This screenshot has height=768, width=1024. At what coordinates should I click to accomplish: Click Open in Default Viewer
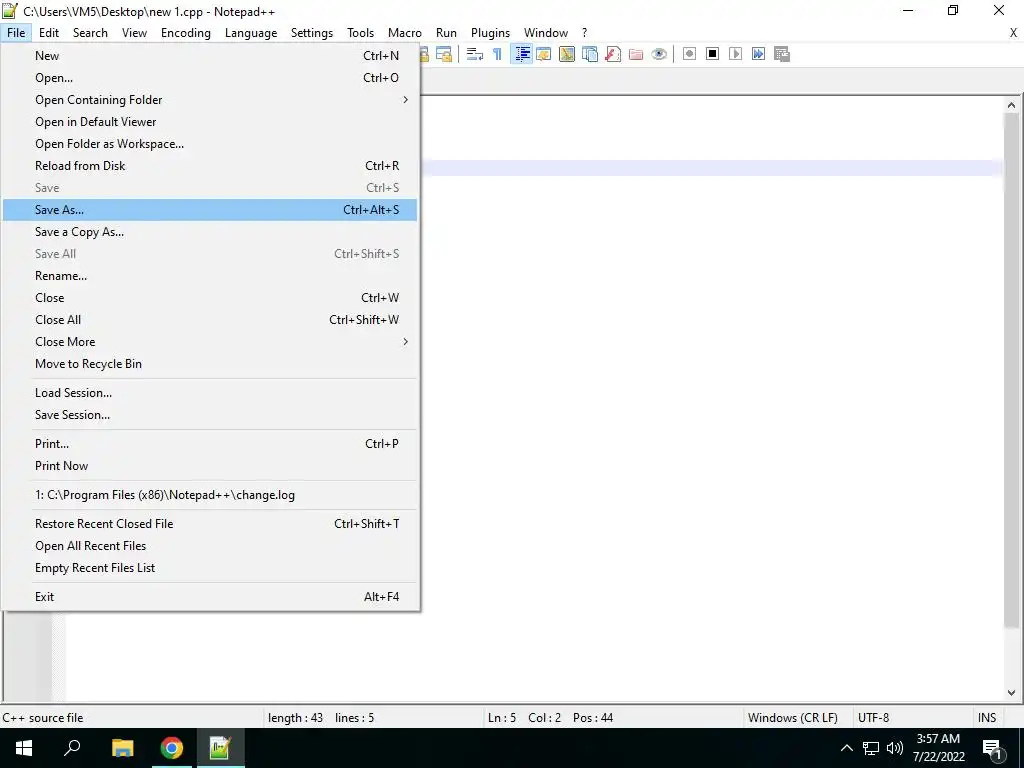[x=210, y=122]
